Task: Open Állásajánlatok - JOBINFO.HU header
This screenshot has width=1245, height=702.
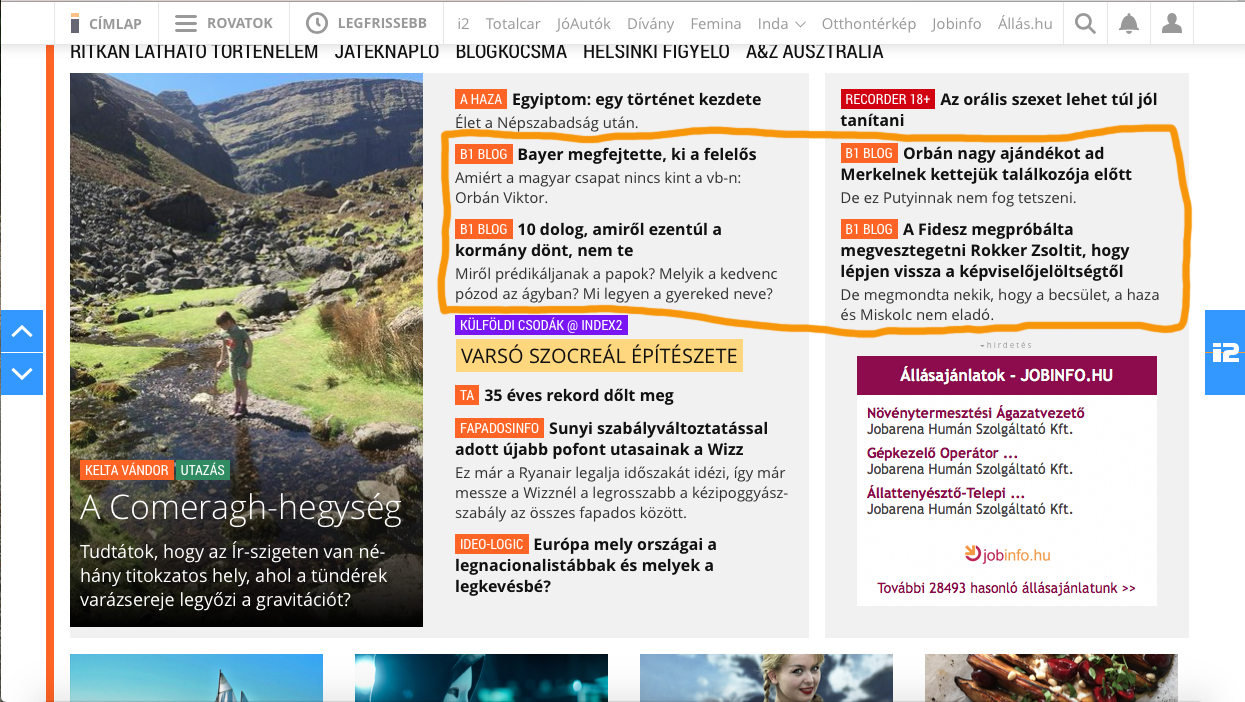Action: (x=1007, y=376)
